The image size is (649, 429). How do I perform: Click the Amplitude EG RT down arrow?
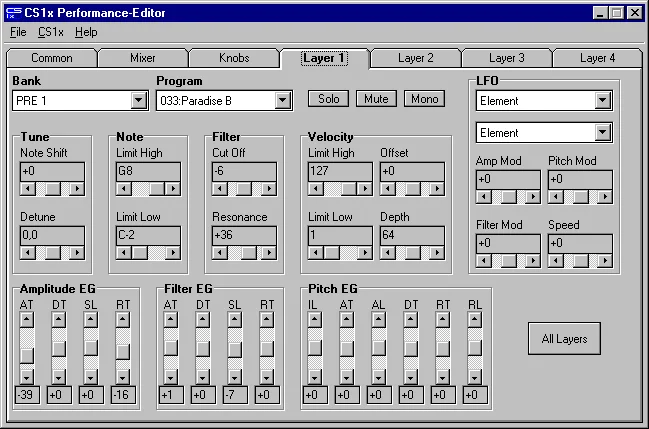pos(123,377)
